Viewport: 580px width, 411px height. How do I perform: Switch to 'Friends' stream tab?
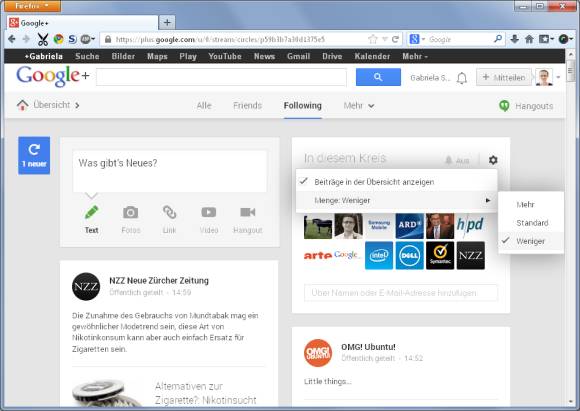[247, 106]
